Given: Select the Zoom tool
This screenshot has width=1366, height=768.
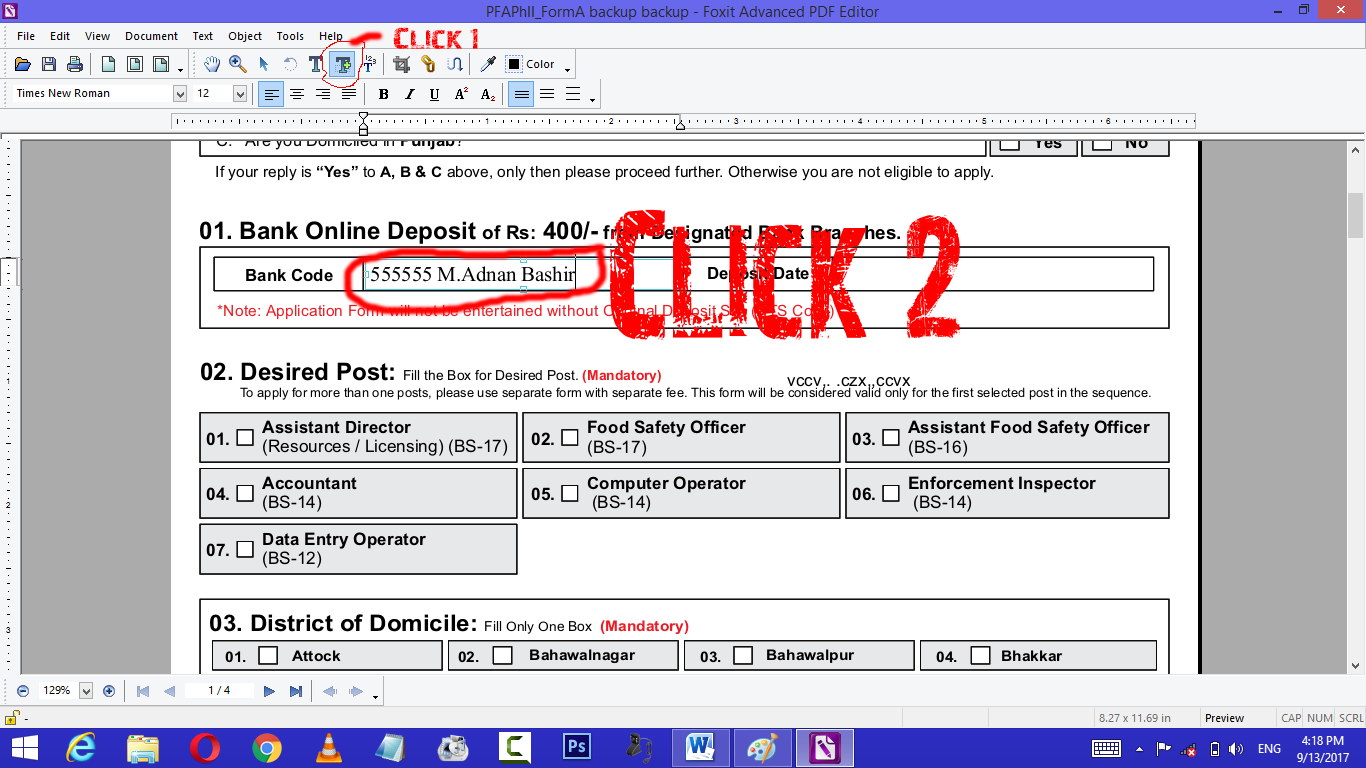Looking at the screenshot, I should pos(236,64).
